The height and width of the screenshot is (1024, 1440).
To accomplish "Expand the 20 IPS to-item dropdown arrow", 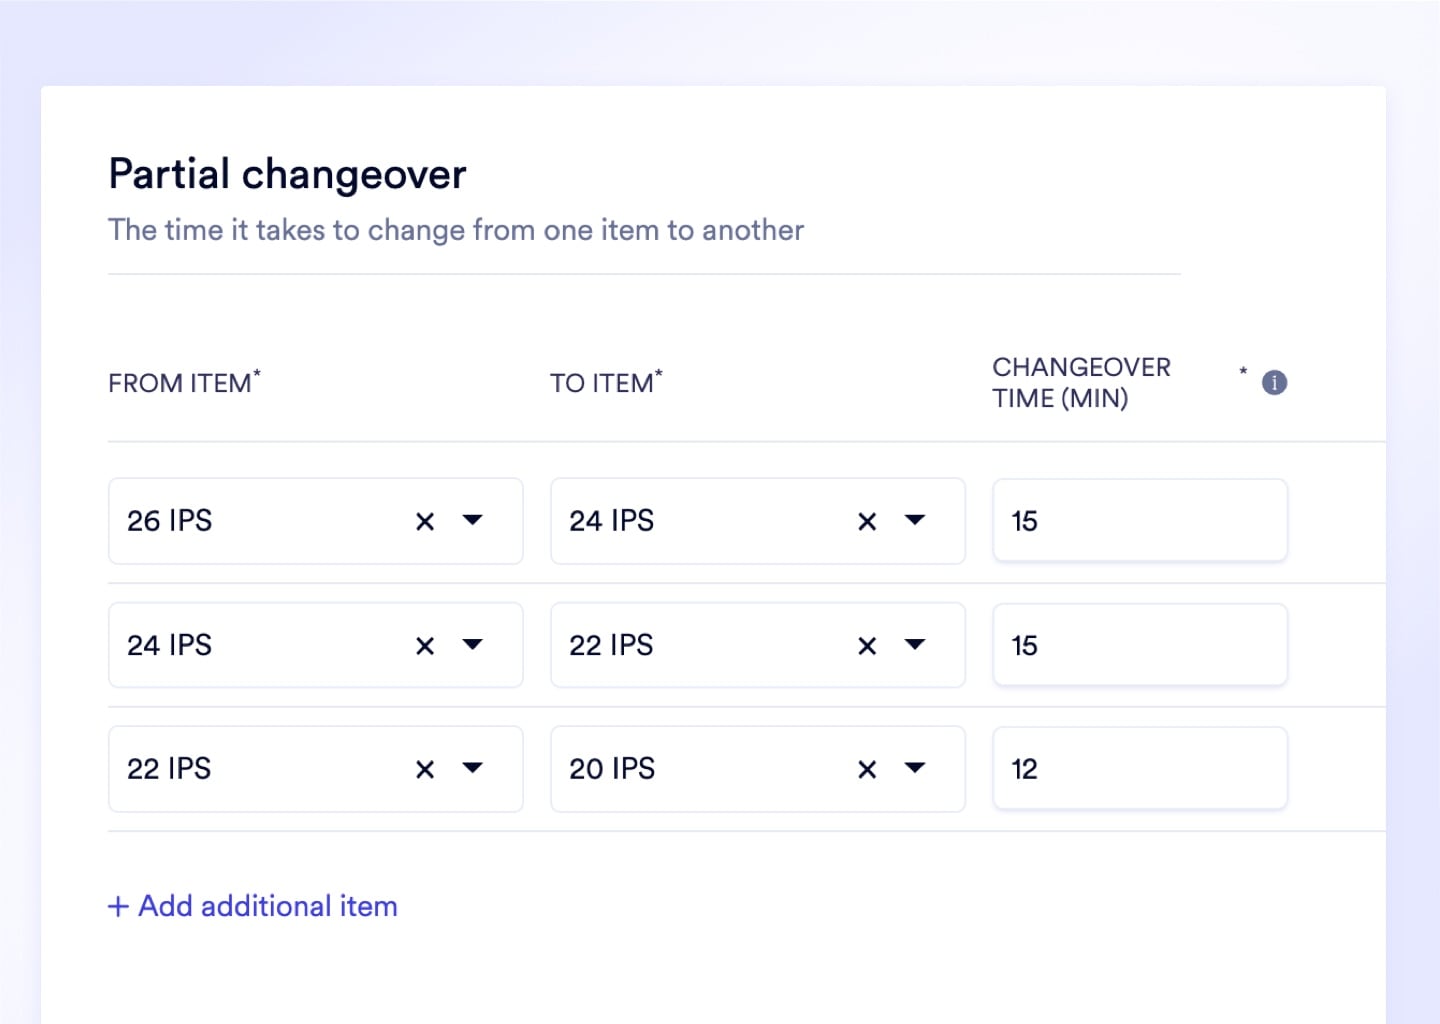I will click(915, 768).
